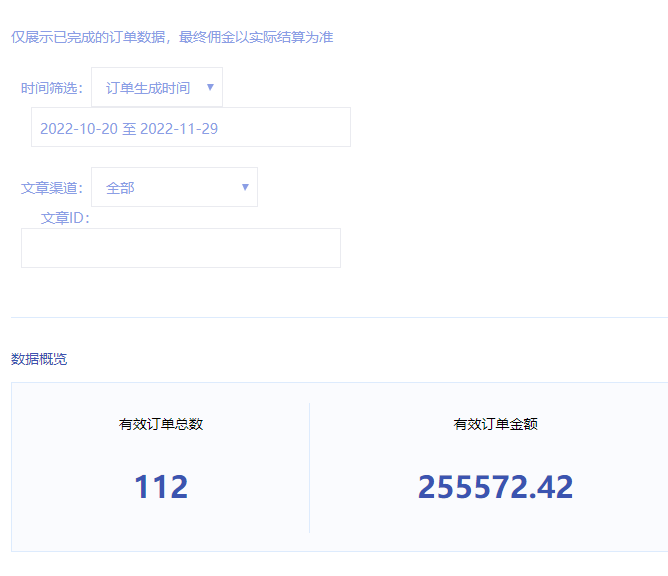Click the 有效订单金额 label

(496, 424)
